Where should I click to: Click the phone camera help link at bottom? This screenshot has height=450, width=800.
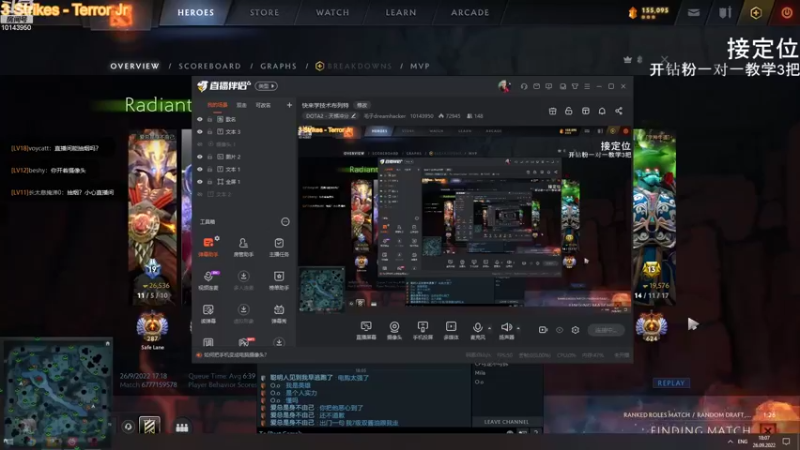click(235, 355)
